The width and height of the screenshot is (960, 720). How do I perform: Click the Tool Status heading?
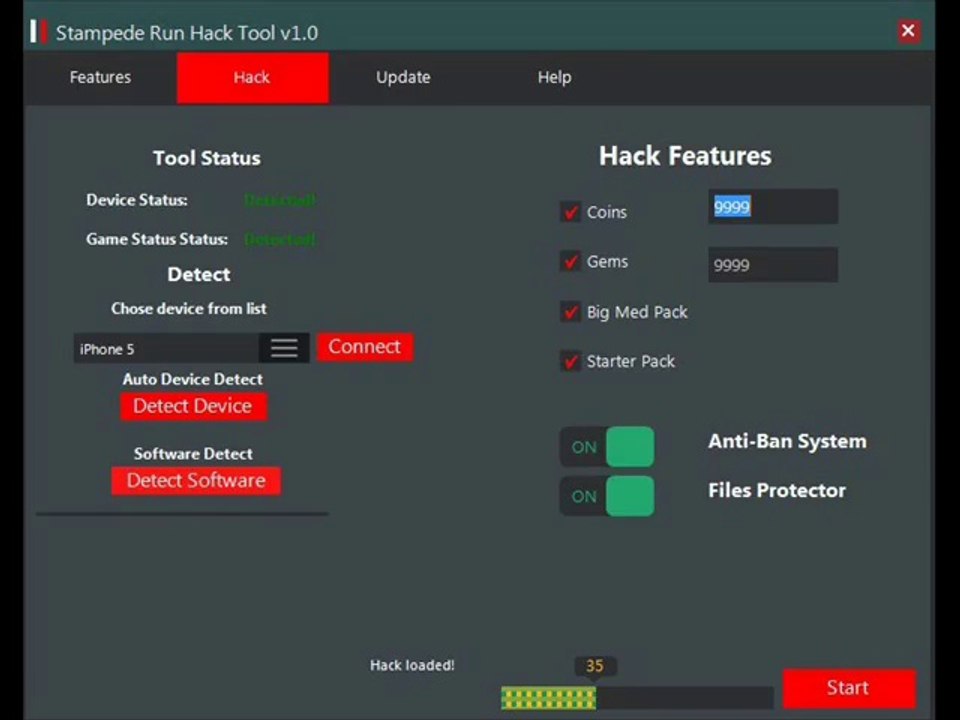[207, 158]
